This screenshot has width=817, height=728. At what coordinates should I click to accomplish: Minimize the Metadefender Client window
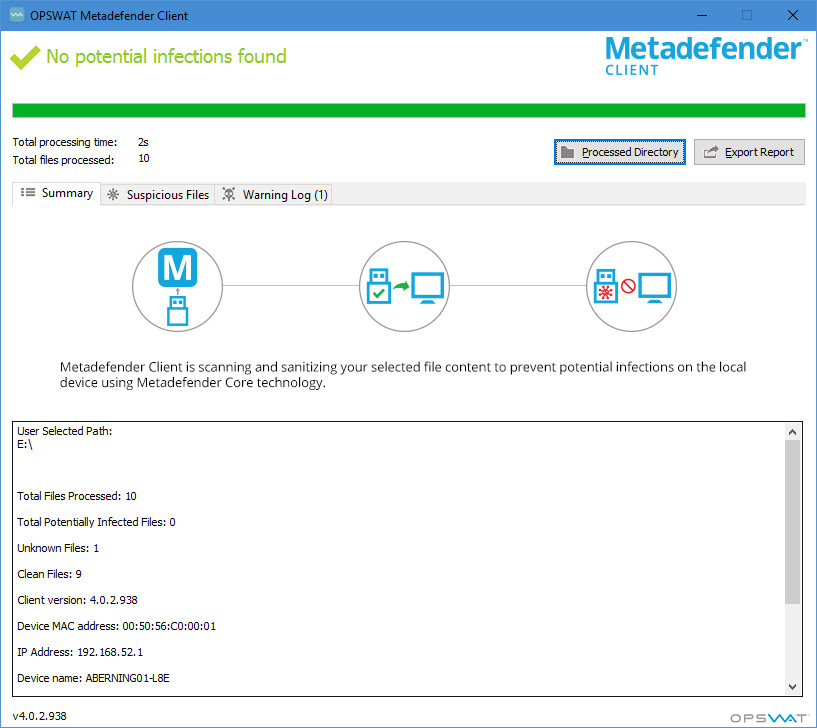click(702, 15)
